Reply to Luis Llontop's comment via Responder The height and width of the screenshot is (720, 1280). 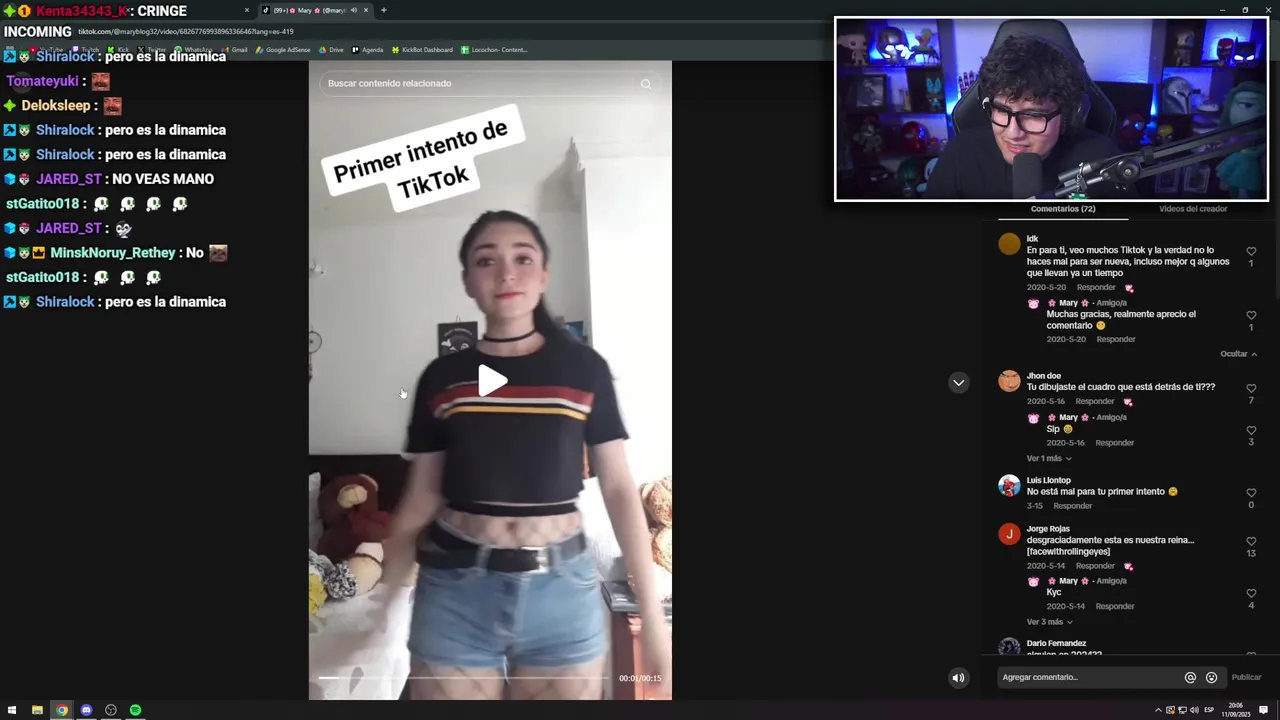click(x=1073, y=506)
